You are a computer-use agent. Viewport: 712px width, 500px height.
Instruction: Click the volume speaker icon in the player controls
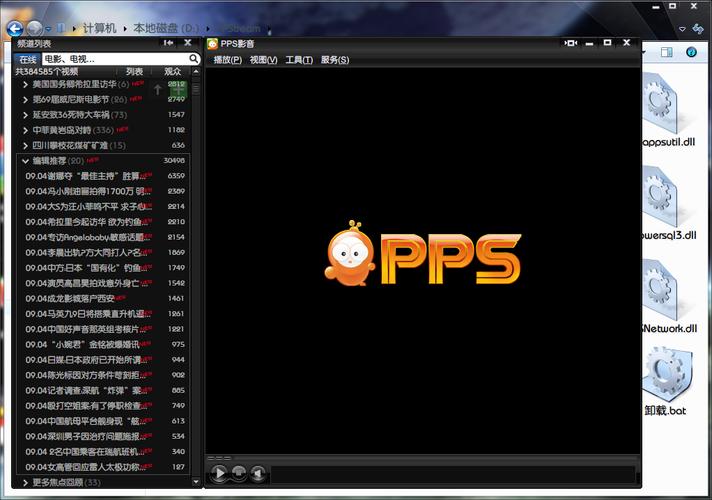pyautogui.click(x=258, y=473)
